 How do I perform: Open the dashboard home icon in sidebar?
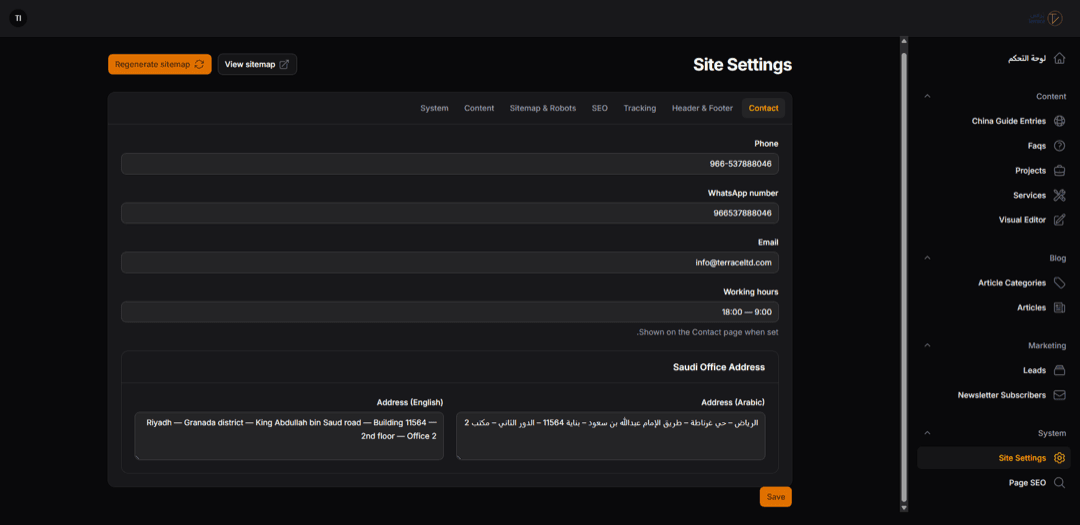[1059, 59]
